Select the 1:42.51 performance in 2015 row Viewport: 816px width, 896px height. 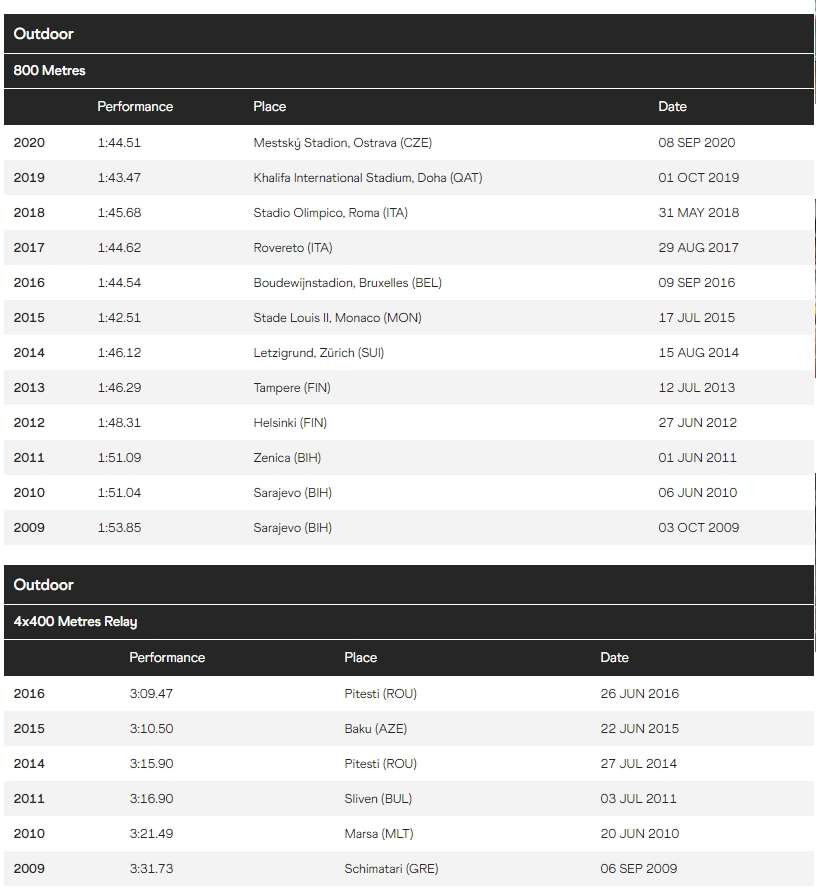pyautogui.click(x=119, y=318)
